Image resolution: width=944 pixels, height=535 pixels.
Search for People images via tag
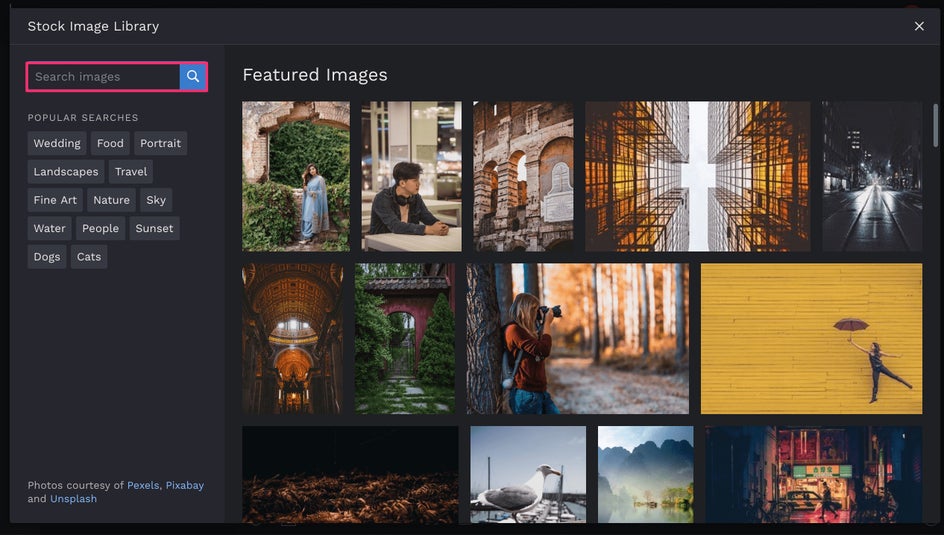click(x=101, y=228)
